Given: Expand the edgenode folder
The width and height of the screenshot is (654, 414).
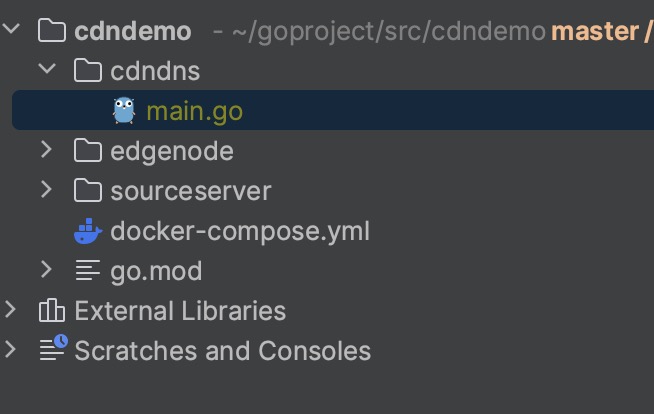Looking at the screenshot, I should [x=46, y=150].
